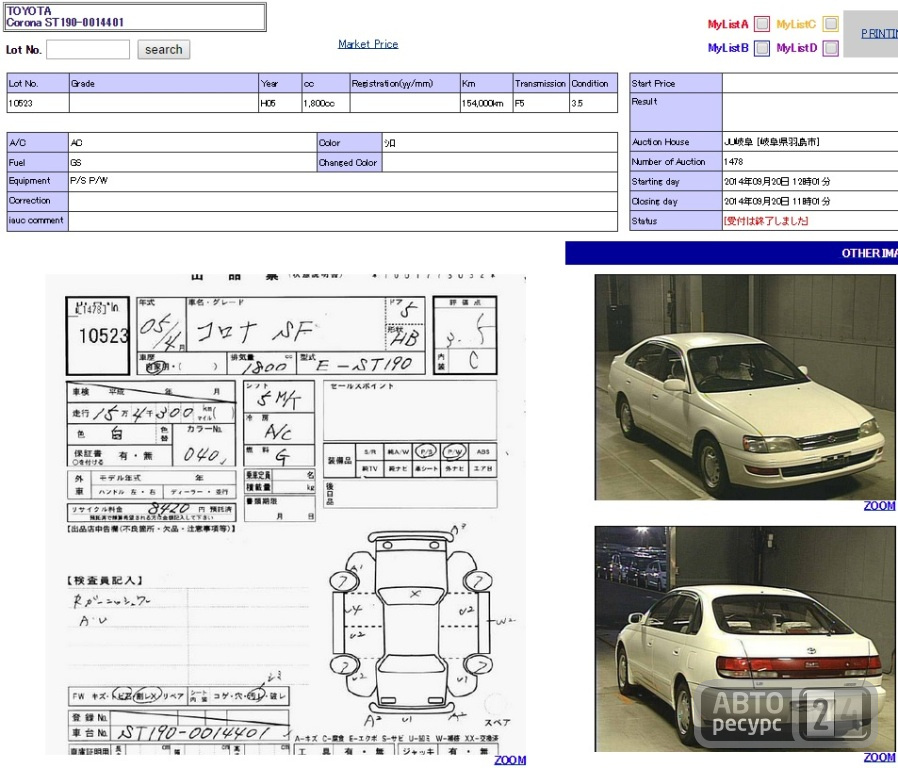Open the auction sheet image
The image size is (898, 768).
tap(285, 514)
